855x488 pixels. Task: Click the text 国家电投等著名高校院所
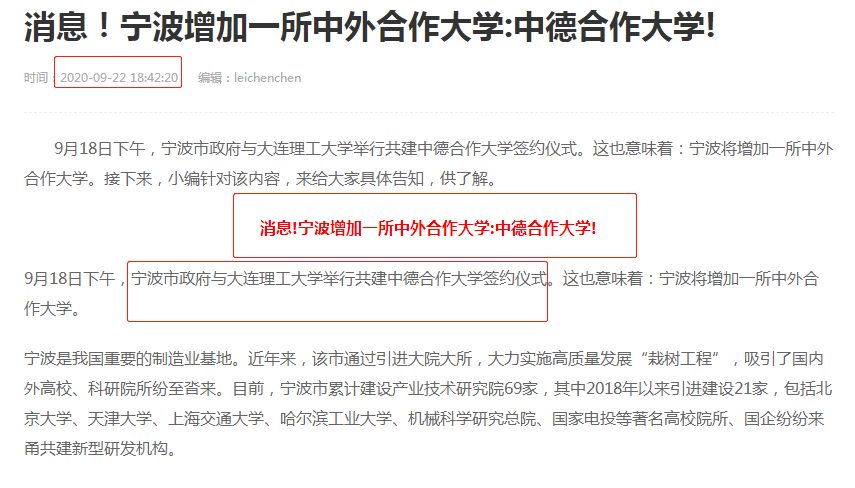tap(640, 419)
